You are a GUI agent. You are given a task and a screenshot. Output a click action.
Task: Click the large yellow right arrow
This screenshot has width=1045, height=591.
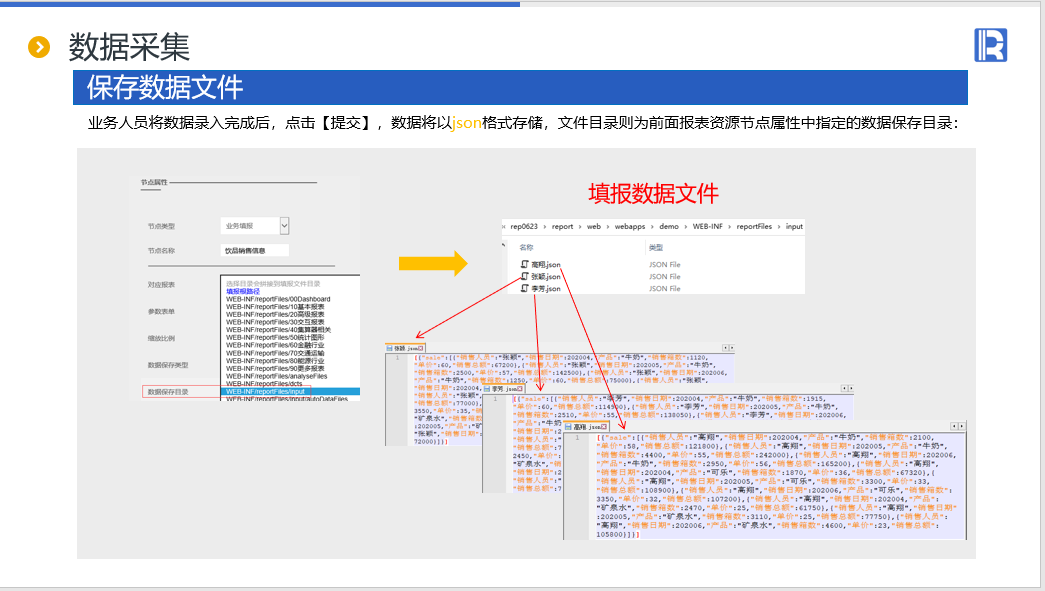(432, 263)
